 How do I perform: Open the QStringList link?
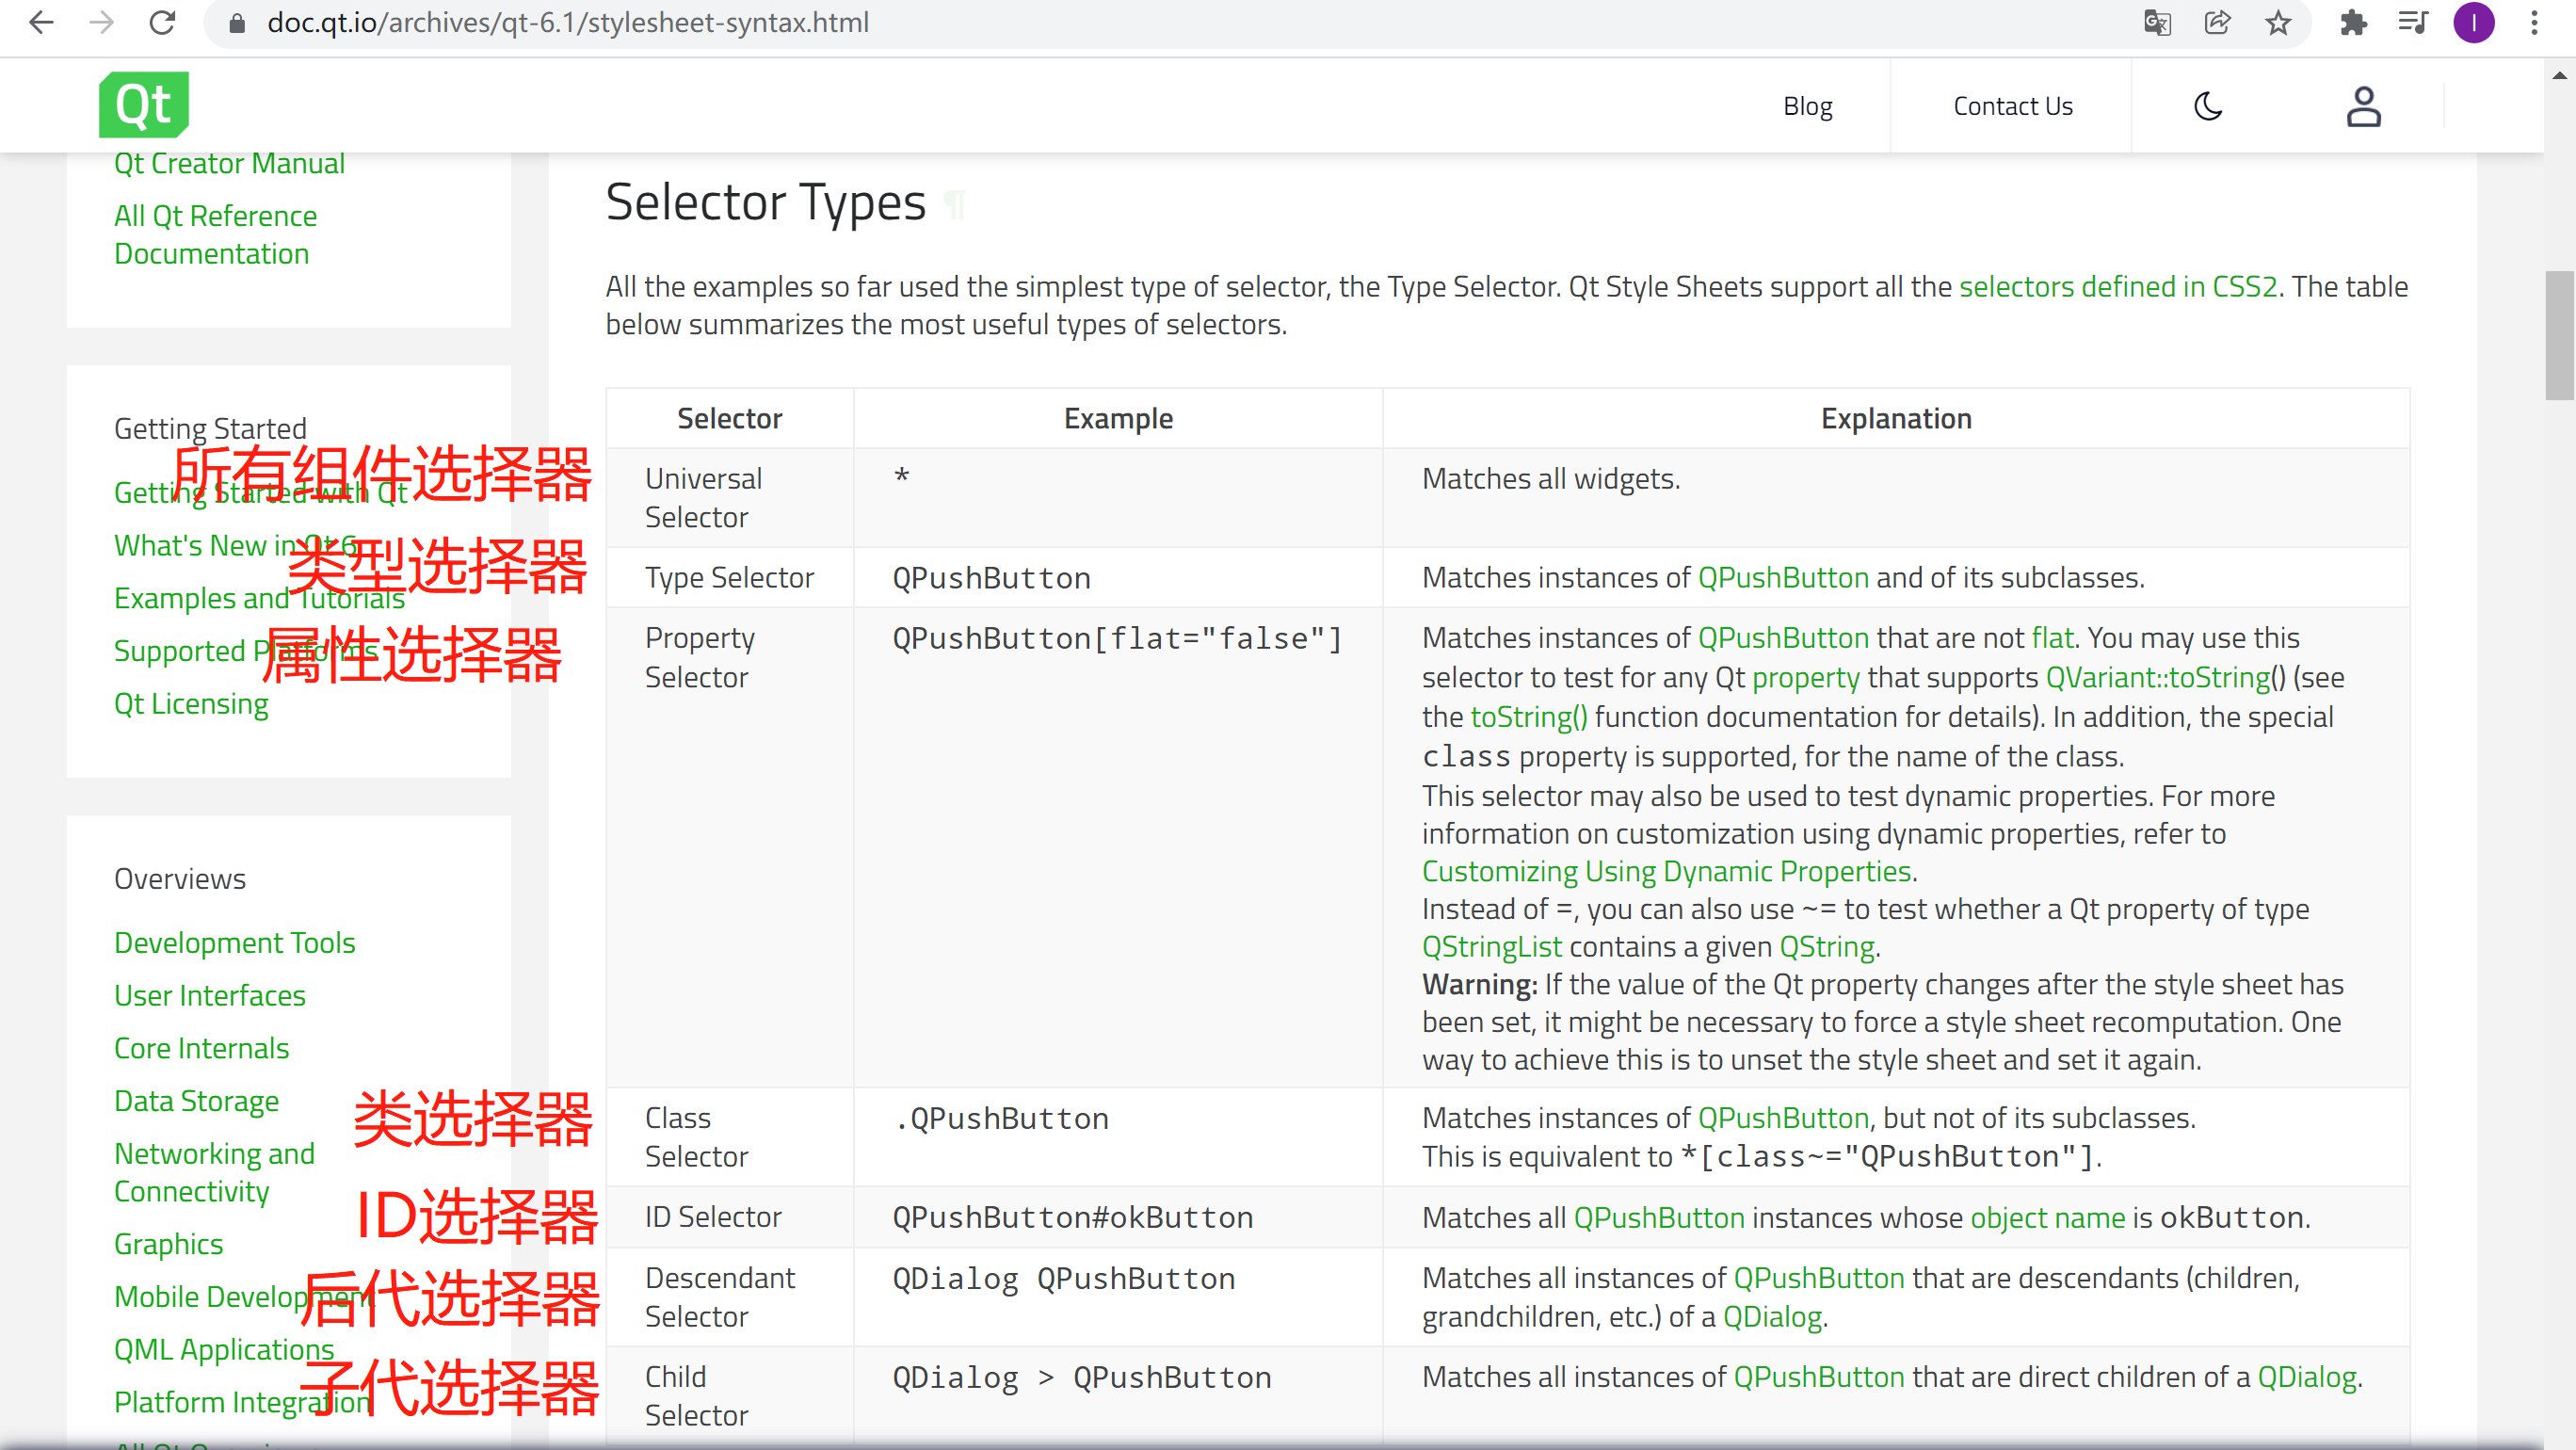(1491, 946)
